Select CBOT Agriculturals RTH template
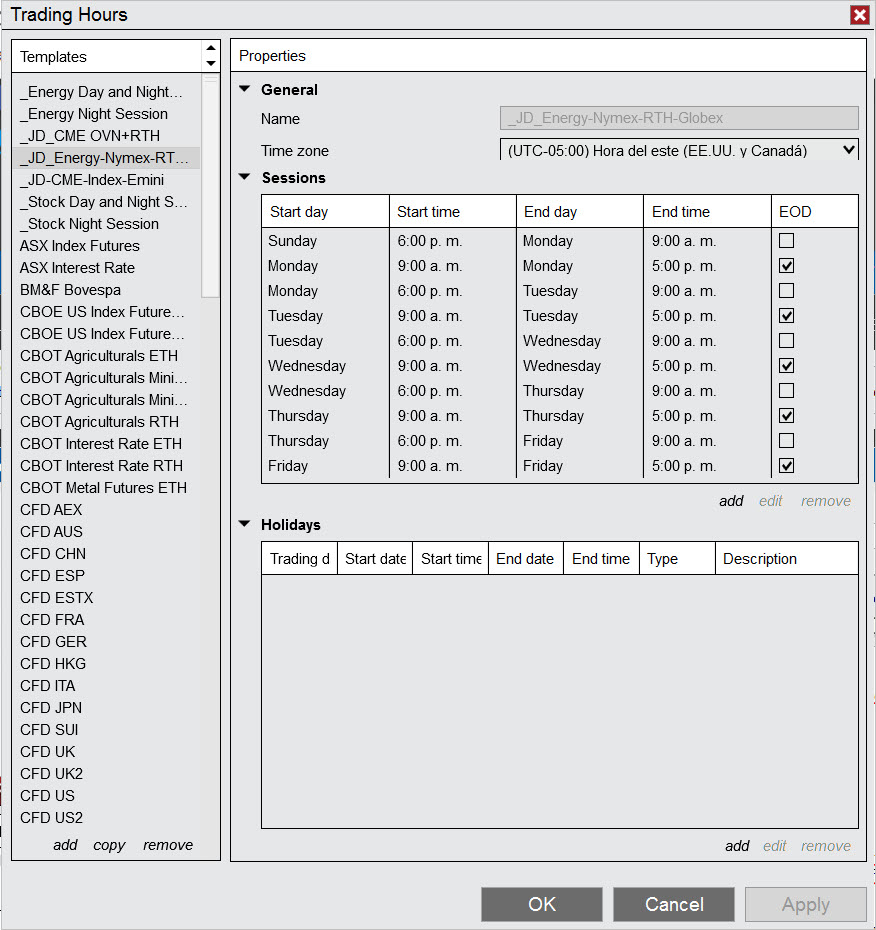Screen dimensions: 876x930 coord(106,422)
